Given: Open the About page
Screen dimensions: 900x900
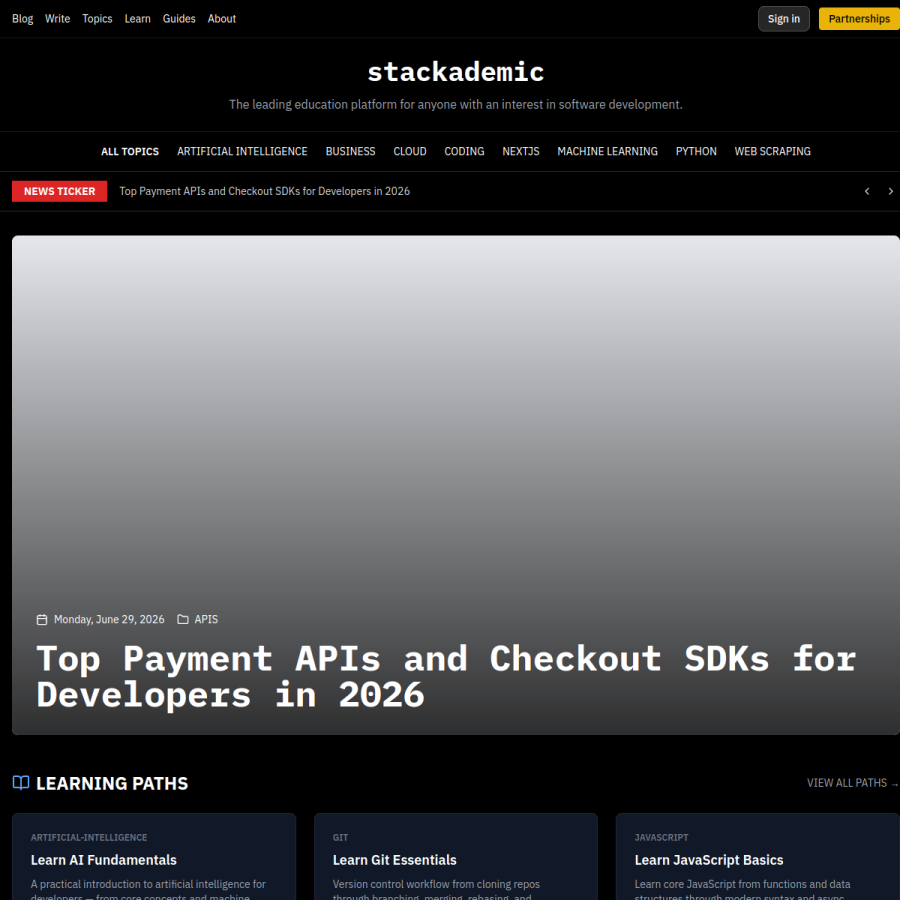Looking at the screenshot, I should 222,19.
